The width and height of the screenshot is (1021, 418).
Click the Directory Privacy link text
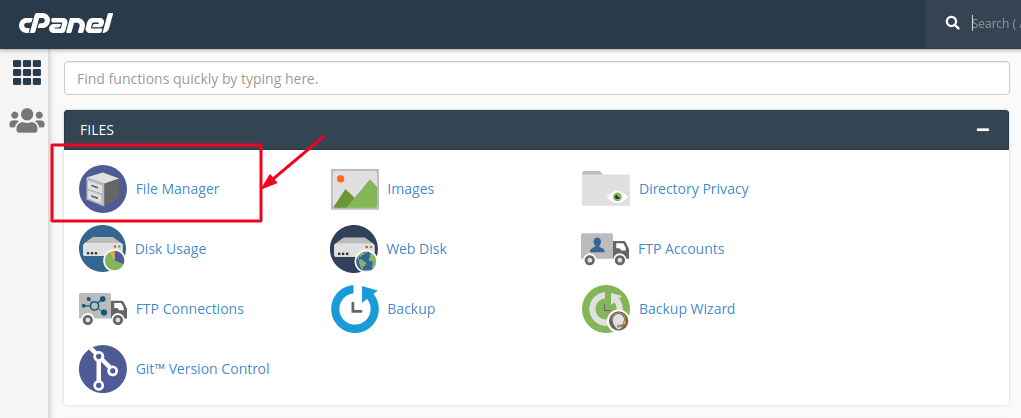[x=694, y=189]
